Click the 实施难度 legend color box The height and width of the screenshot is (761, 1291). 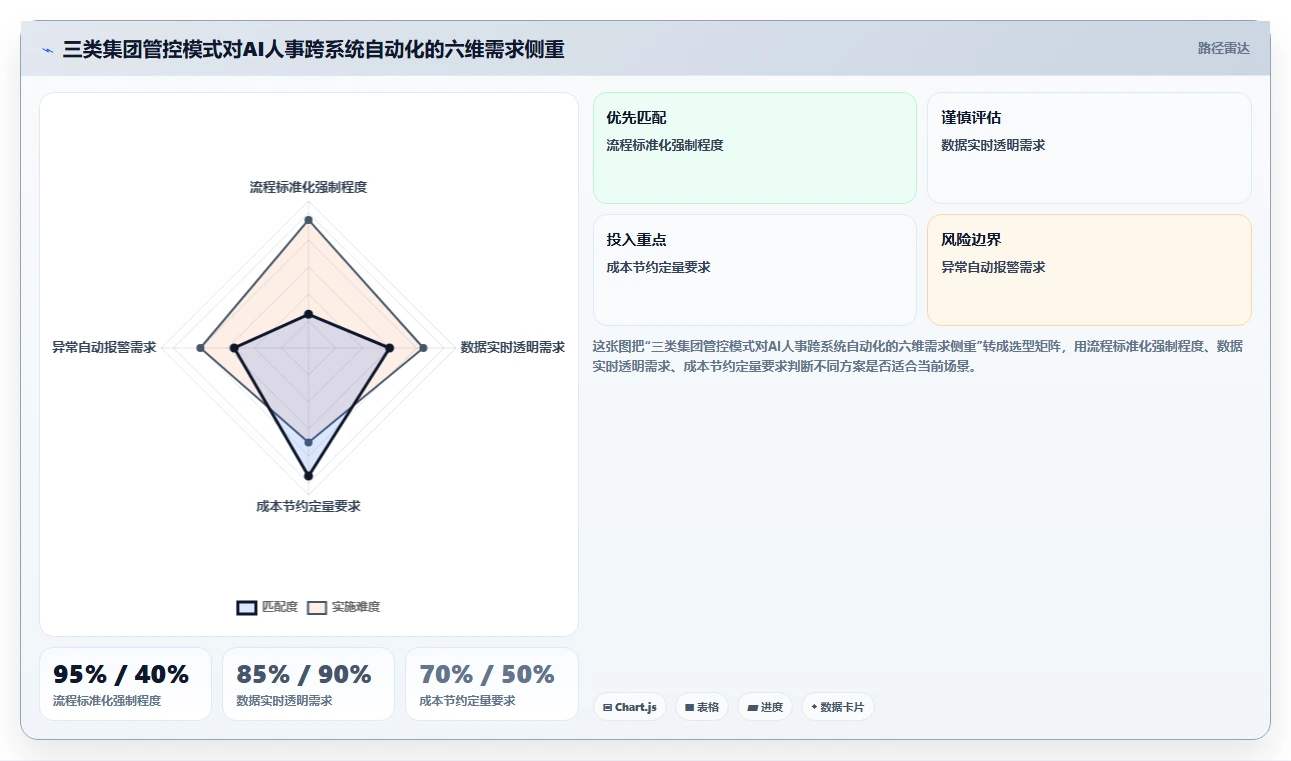(x=317, y=607)
